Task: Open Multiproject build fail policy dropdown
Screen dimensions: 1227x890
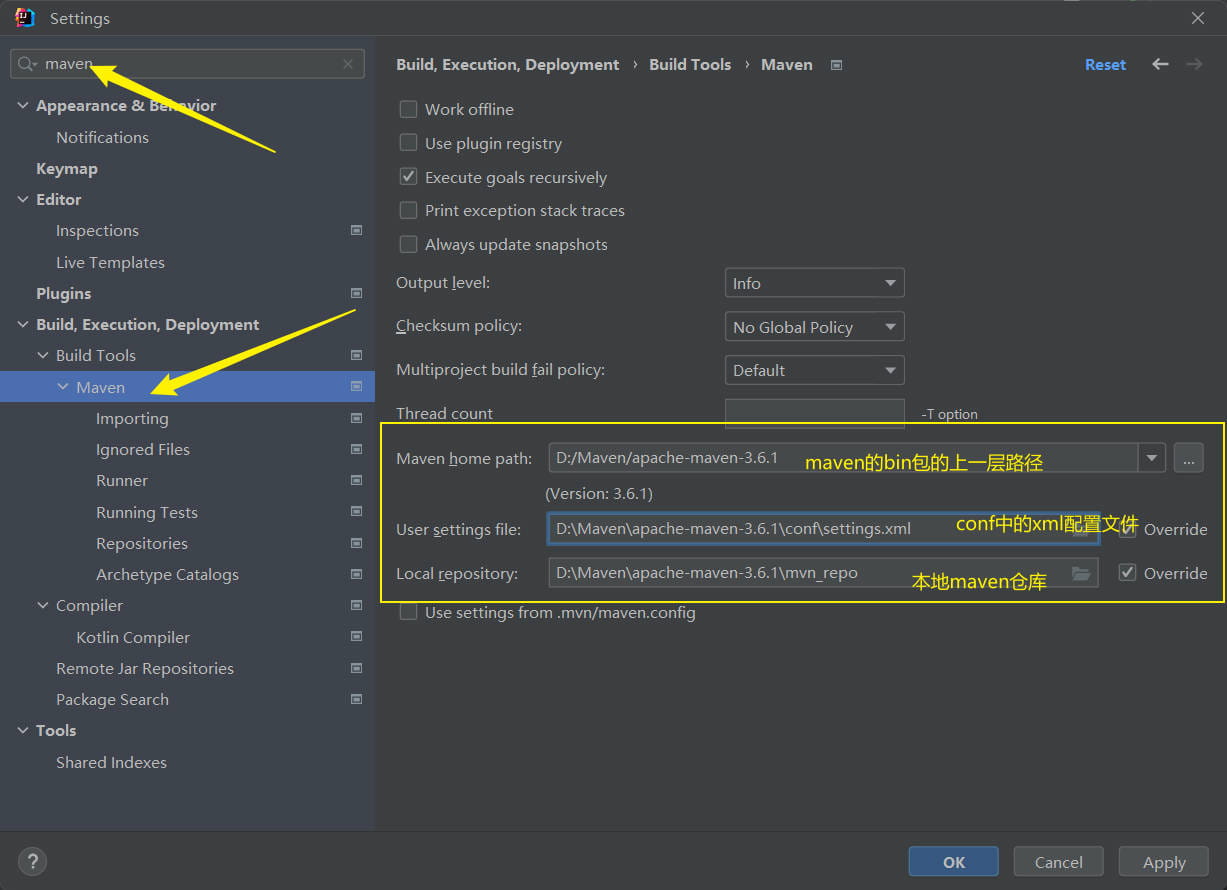Action: point(814,370)
